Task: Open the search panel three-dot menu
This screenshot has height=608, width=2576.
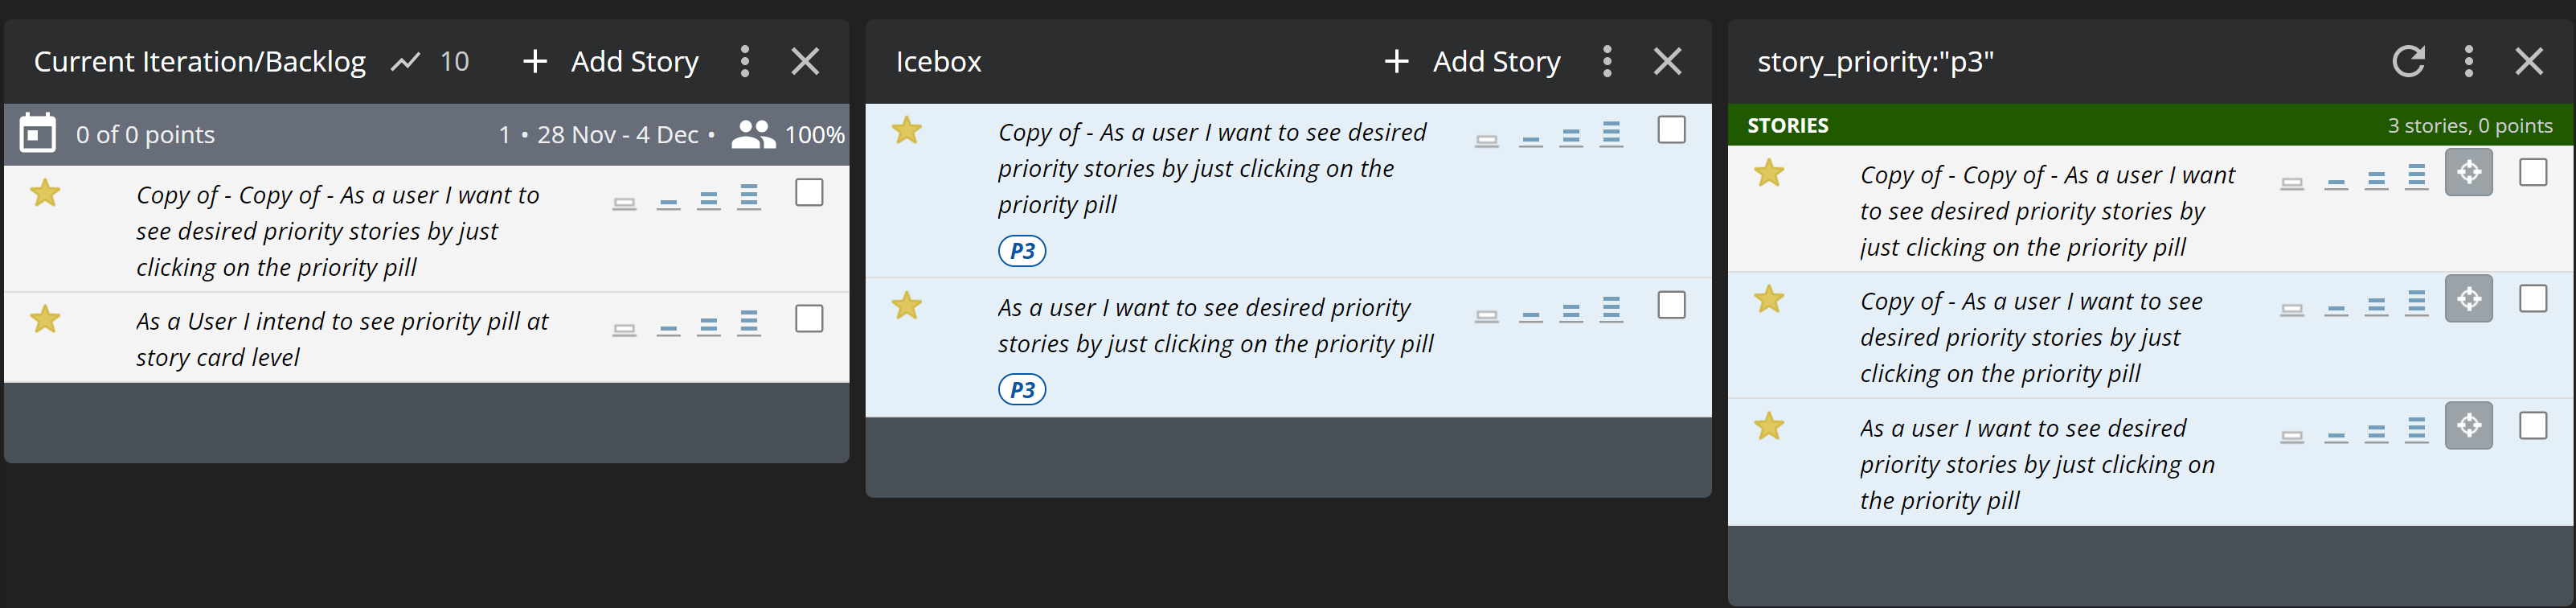Action: click(x=2469, y=62)
